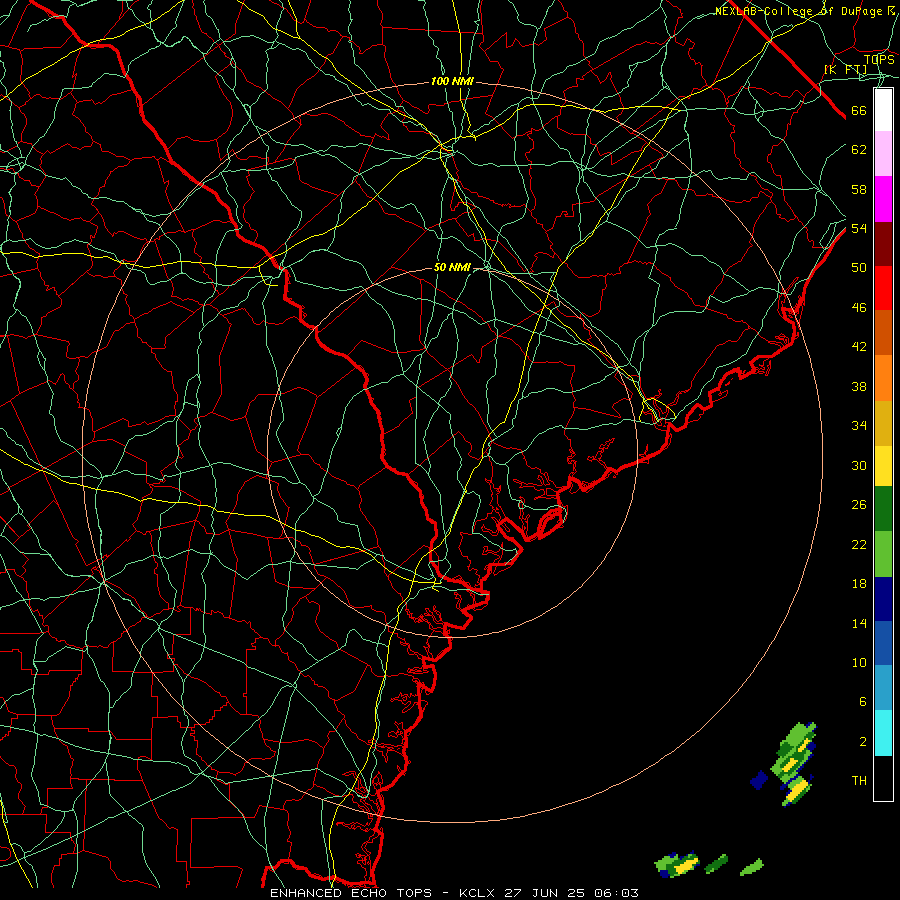The height and width of the screenshot is (900, 900).
Task: Click the cyan legend color band
Action: (883, 733)
